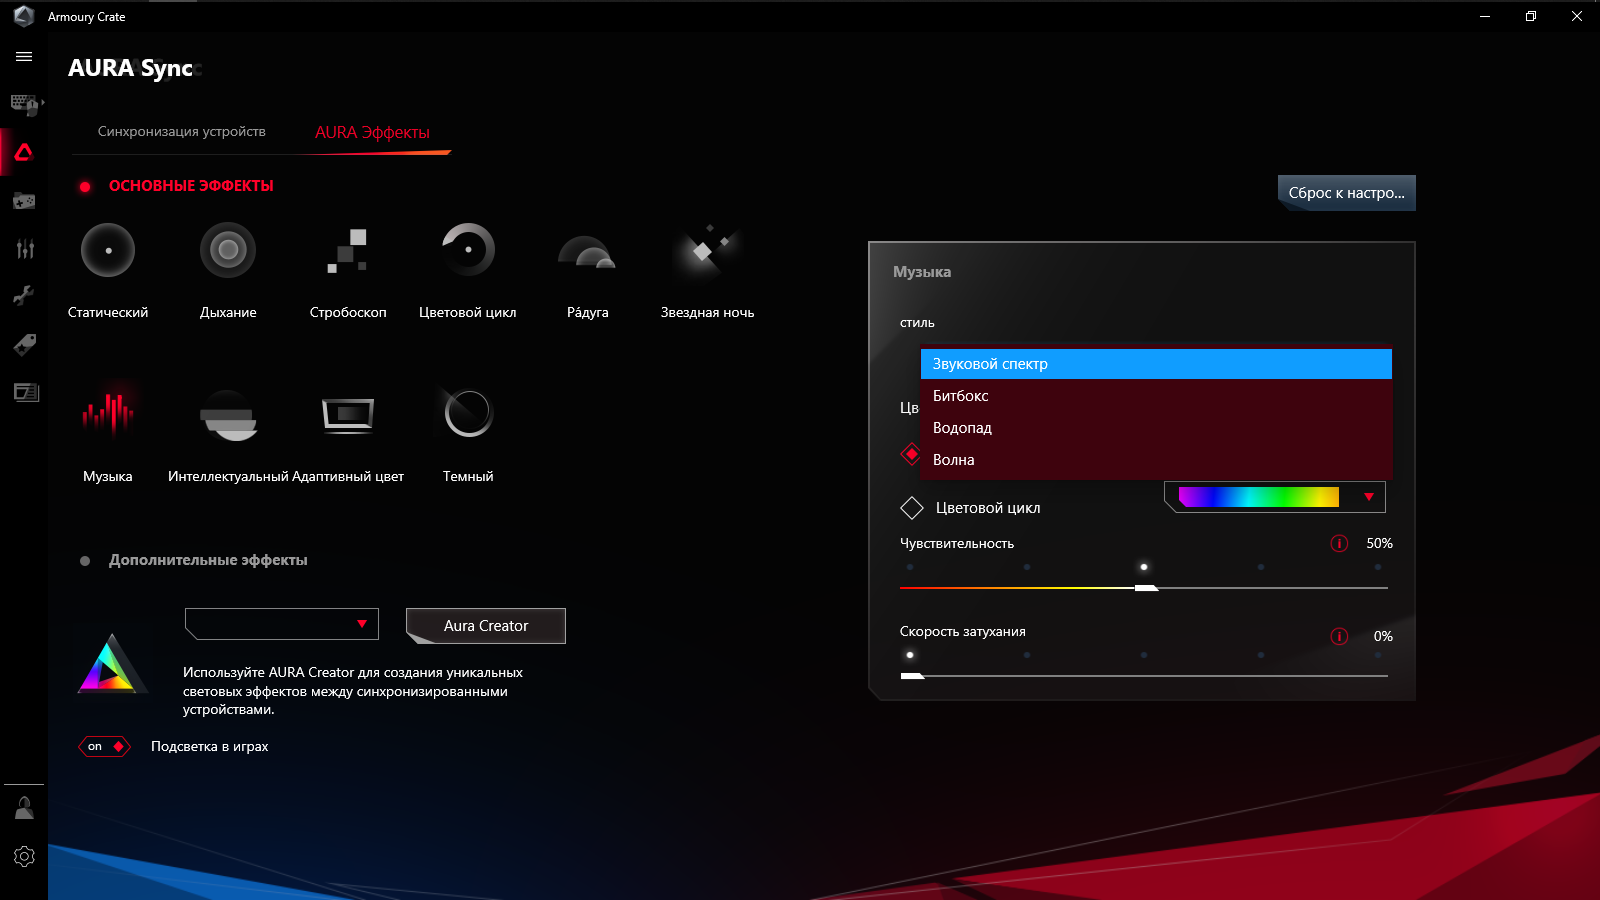
Task: Click the Сброс к настро... reset button
Action: pyautogui.click(x=1347, y=193)
